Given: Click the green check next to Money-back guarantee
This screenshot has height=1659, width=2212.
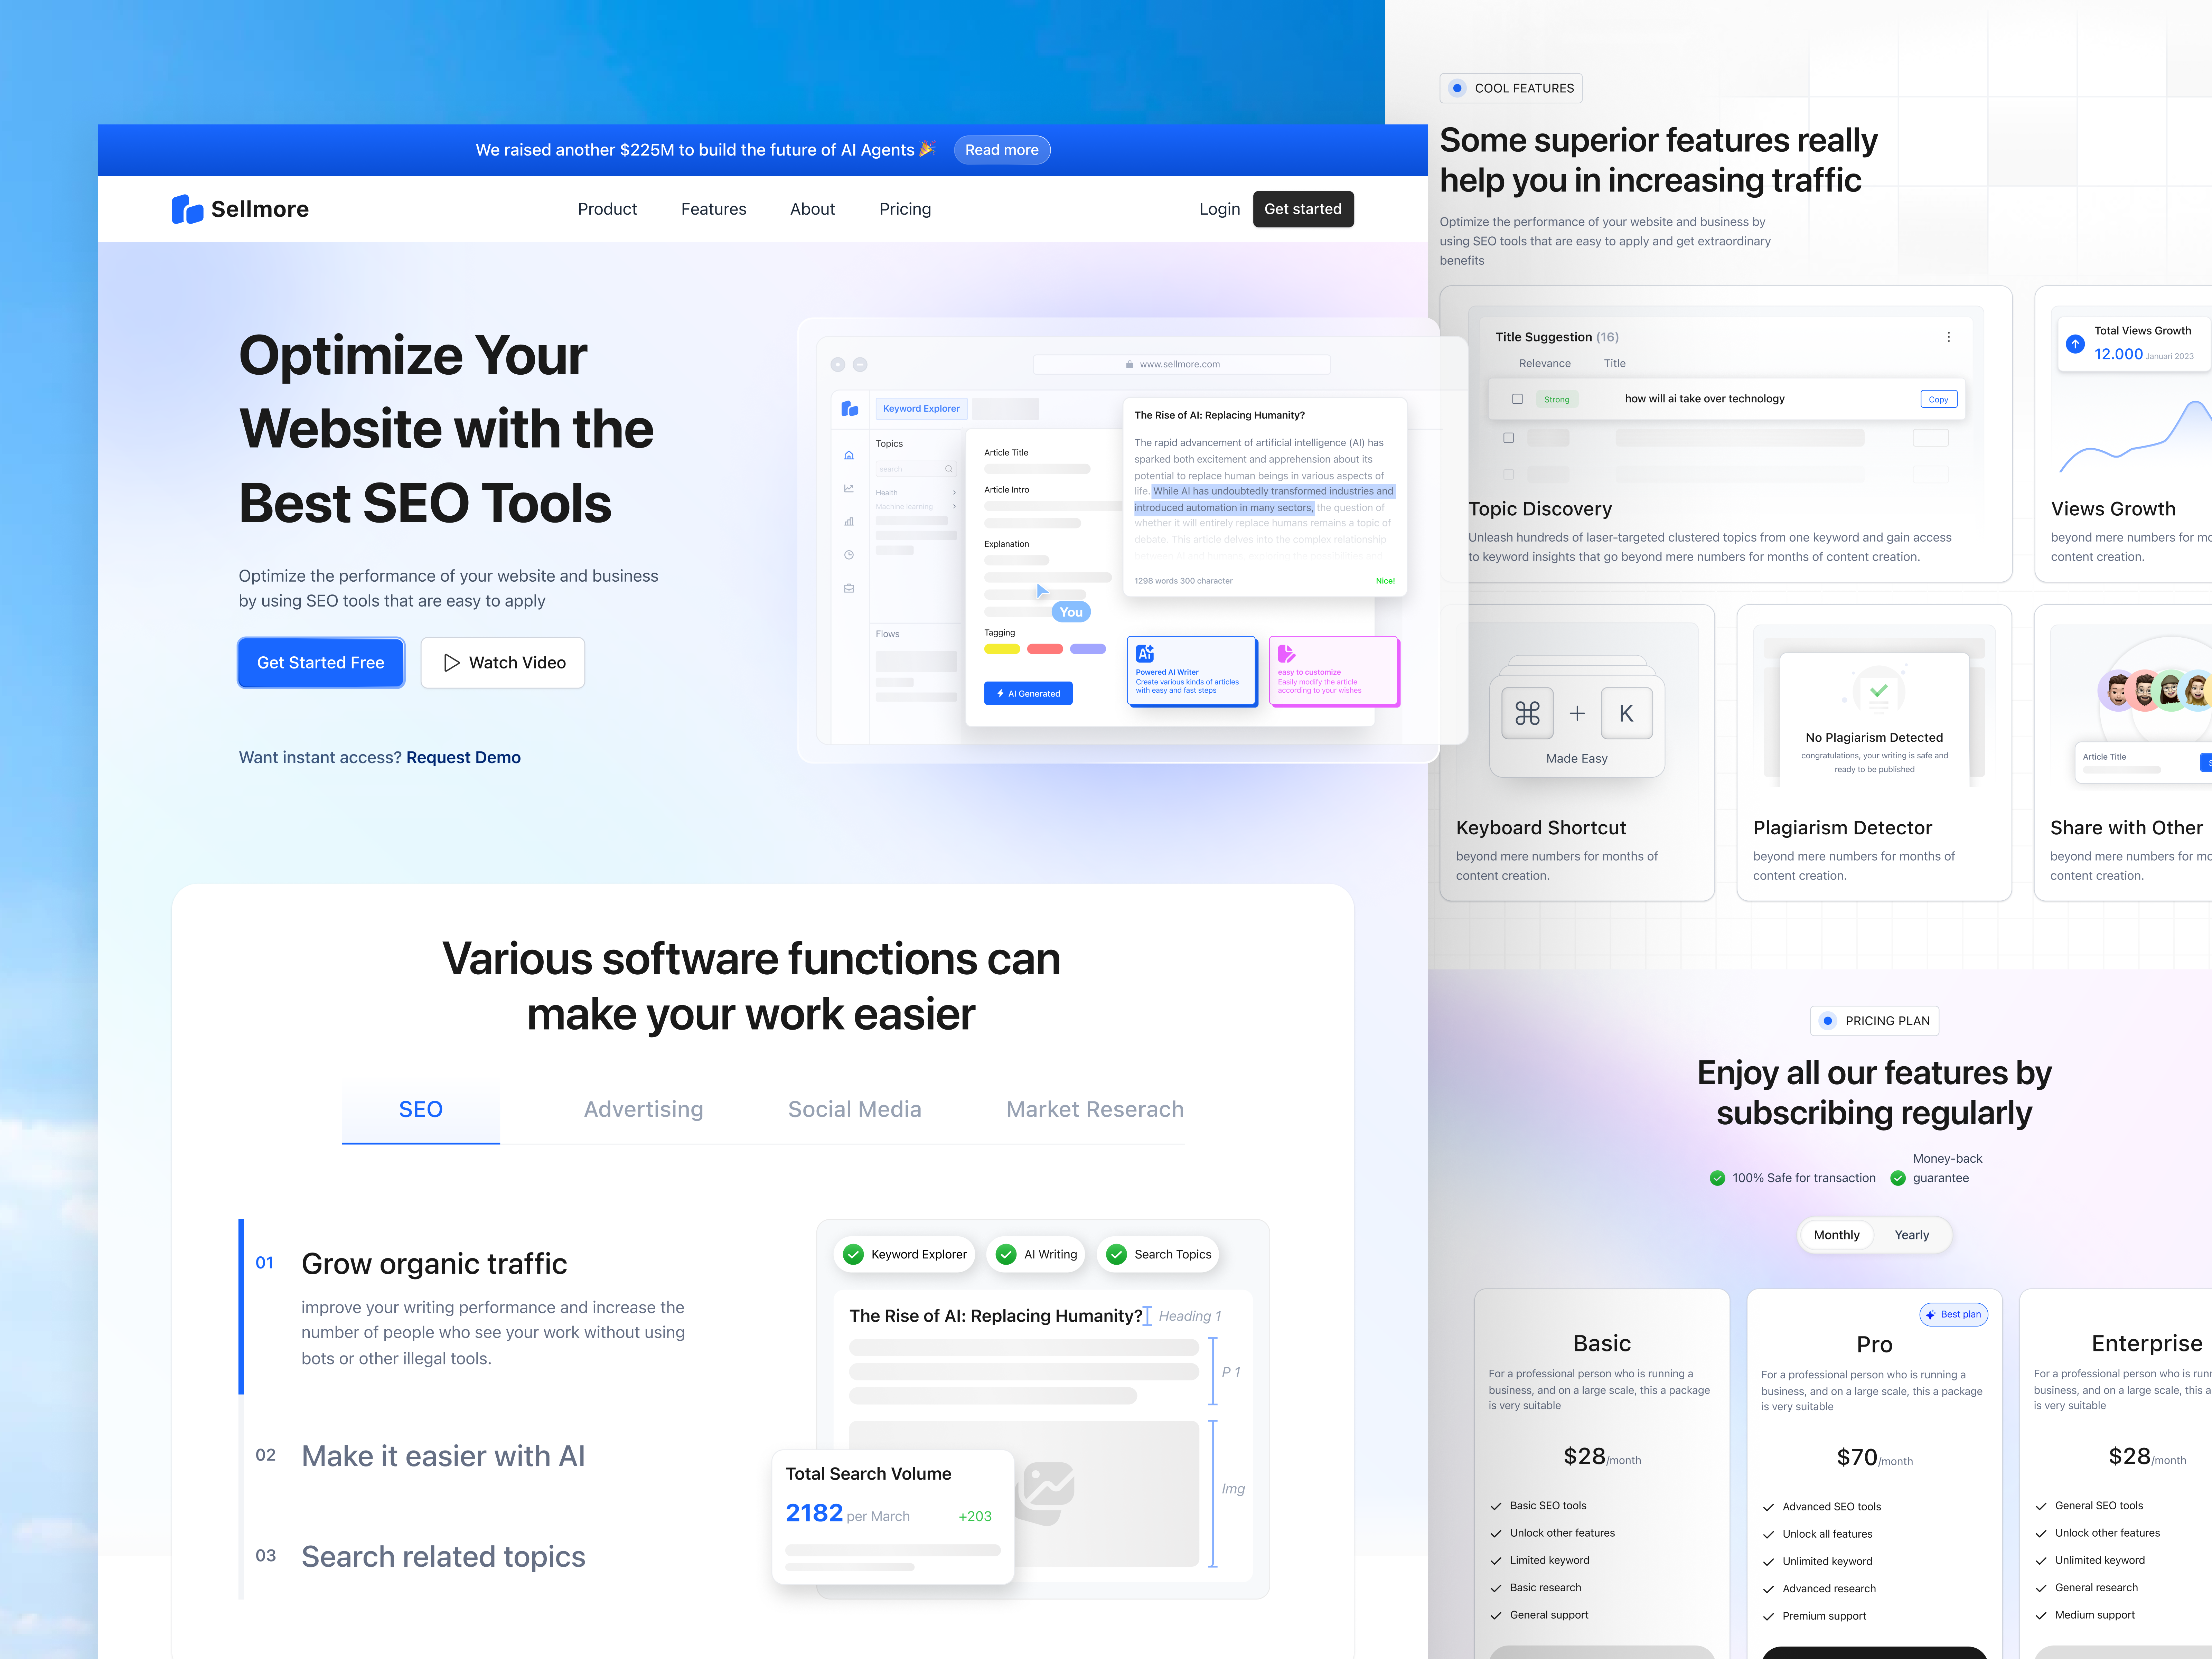Looking at the screenshot, I should pos(1898,1178).
